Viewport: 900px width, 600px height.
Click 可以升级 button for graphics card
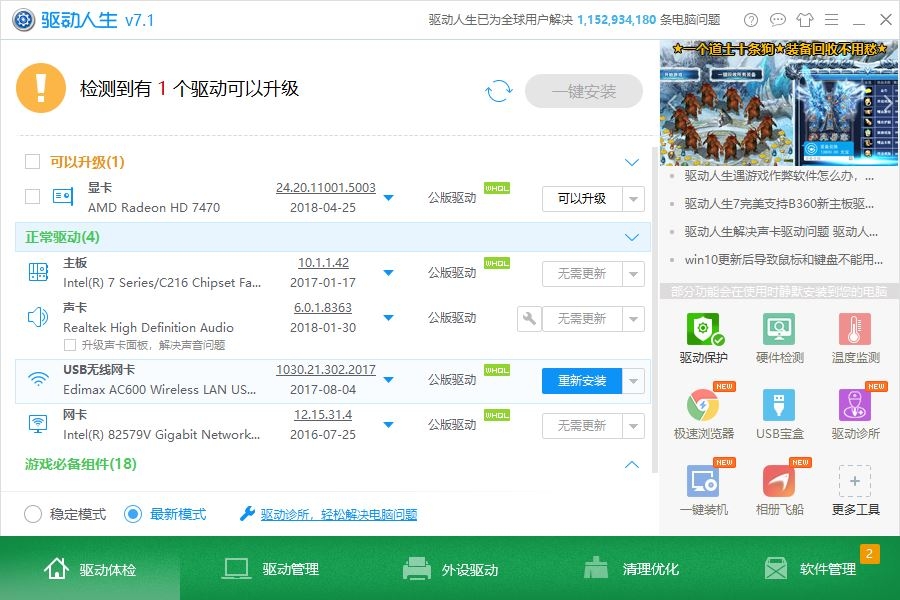(582, 199)
